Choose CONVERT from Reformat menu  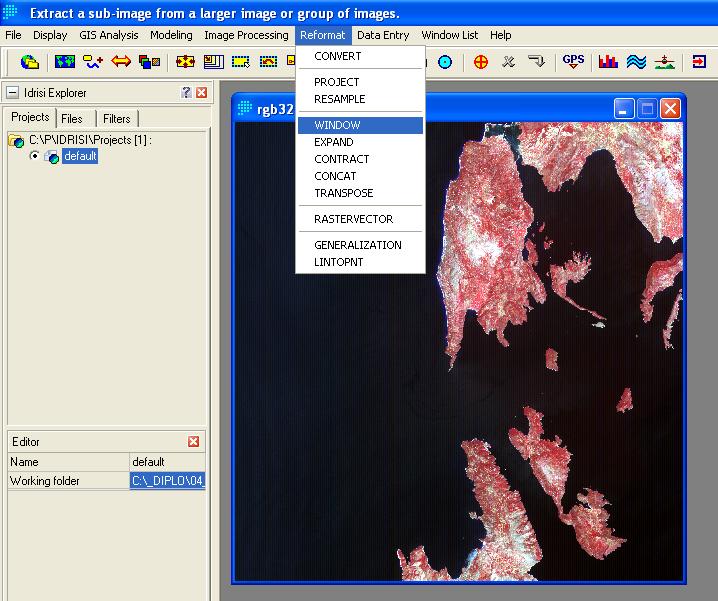coord(360,56)
